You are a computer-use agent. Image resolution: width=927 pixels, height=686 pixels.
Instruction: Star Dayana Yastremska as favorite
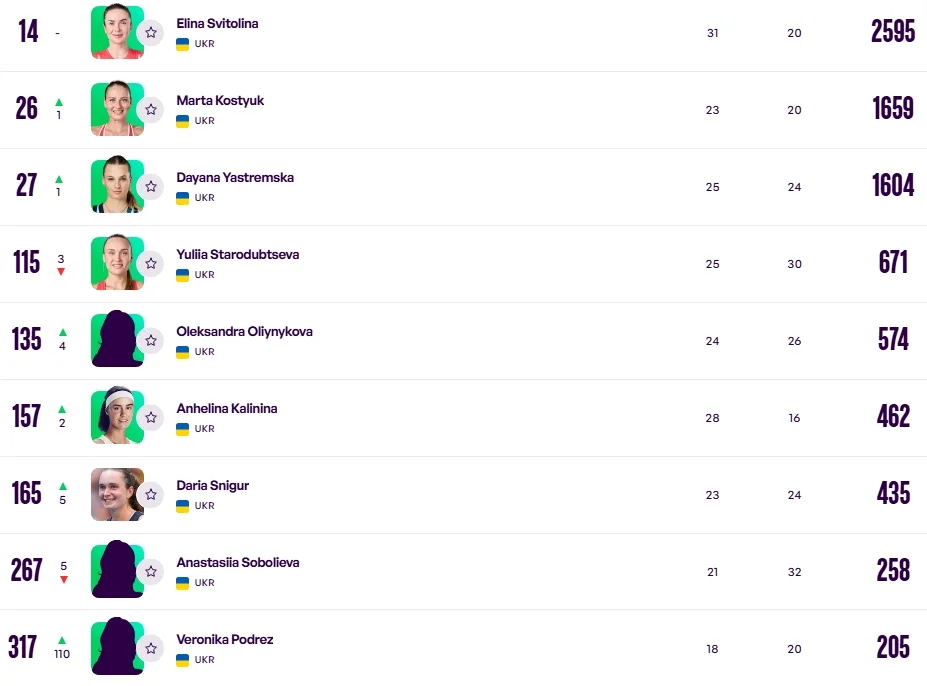[x=151, y=187]
